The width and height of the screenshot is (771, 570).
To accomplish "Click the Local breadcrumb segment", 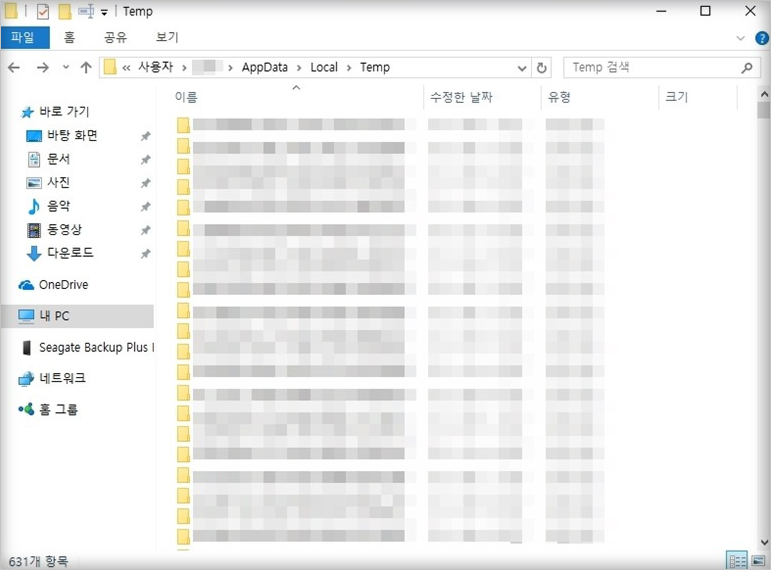I will pos(324,67).
